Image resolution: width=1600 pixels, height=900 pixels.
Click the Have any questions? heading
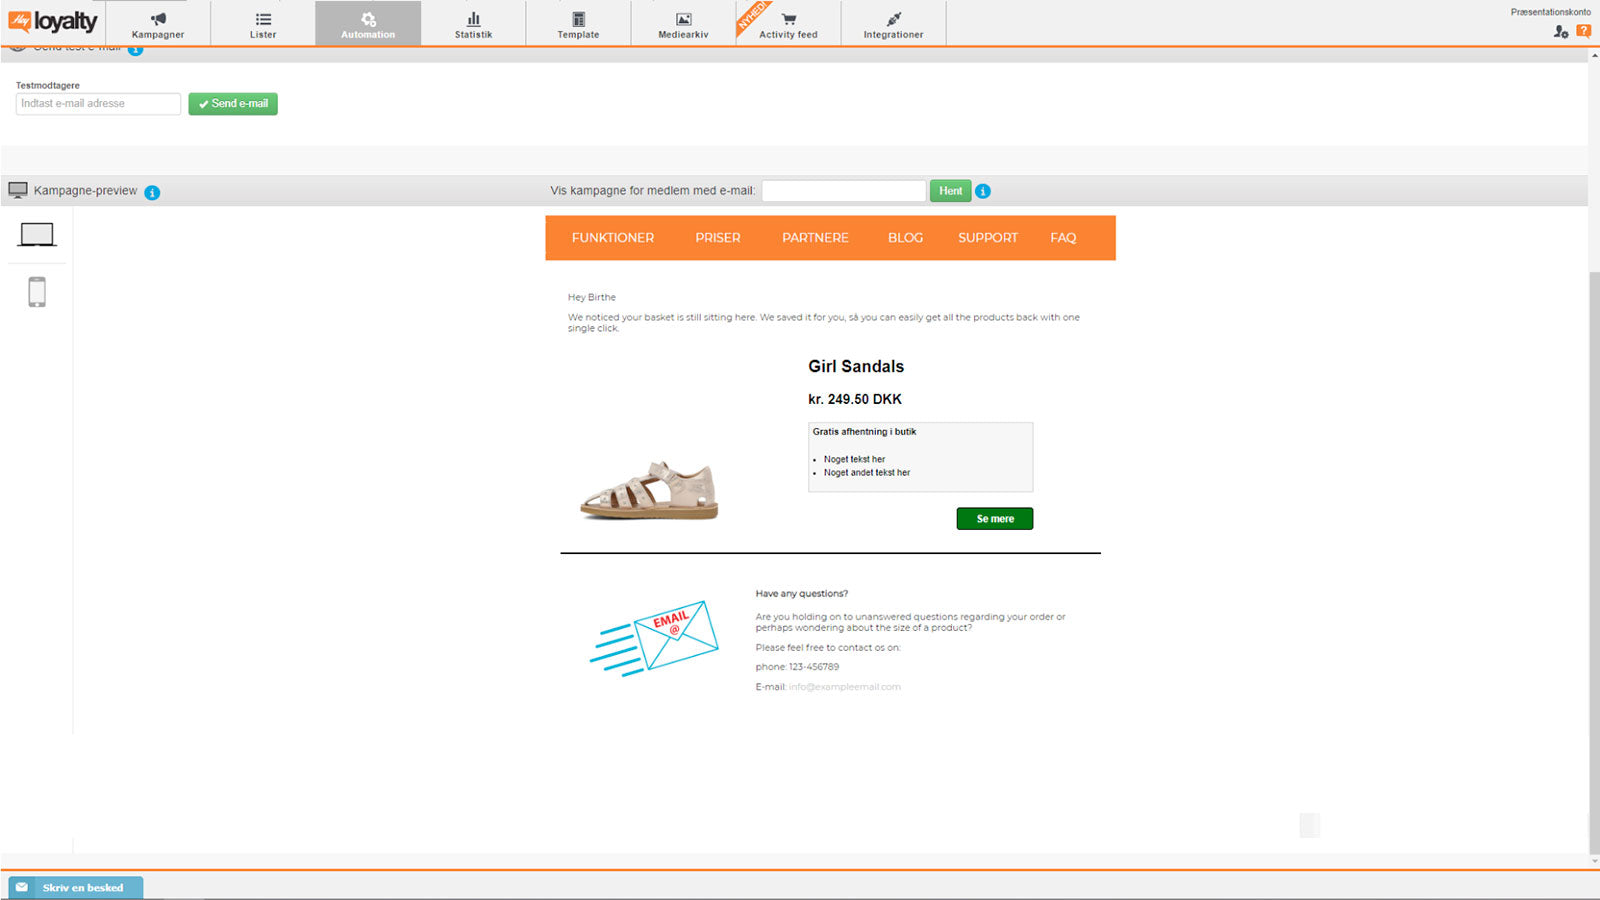pyautogui.click(x=802, y=594)
